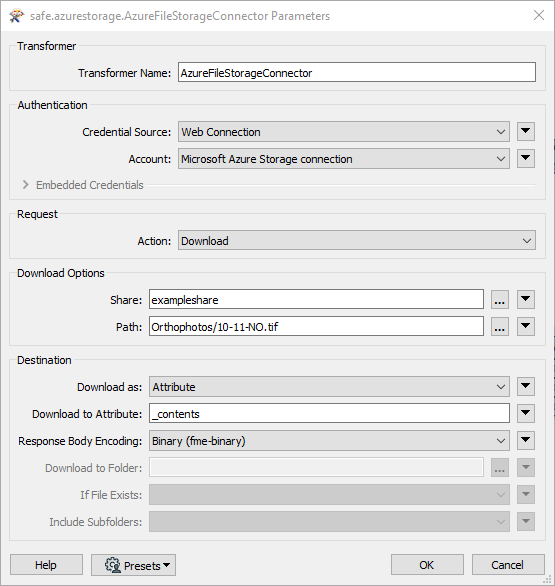Click the Help button
555x586 pixels.
[x=46, y=565]
